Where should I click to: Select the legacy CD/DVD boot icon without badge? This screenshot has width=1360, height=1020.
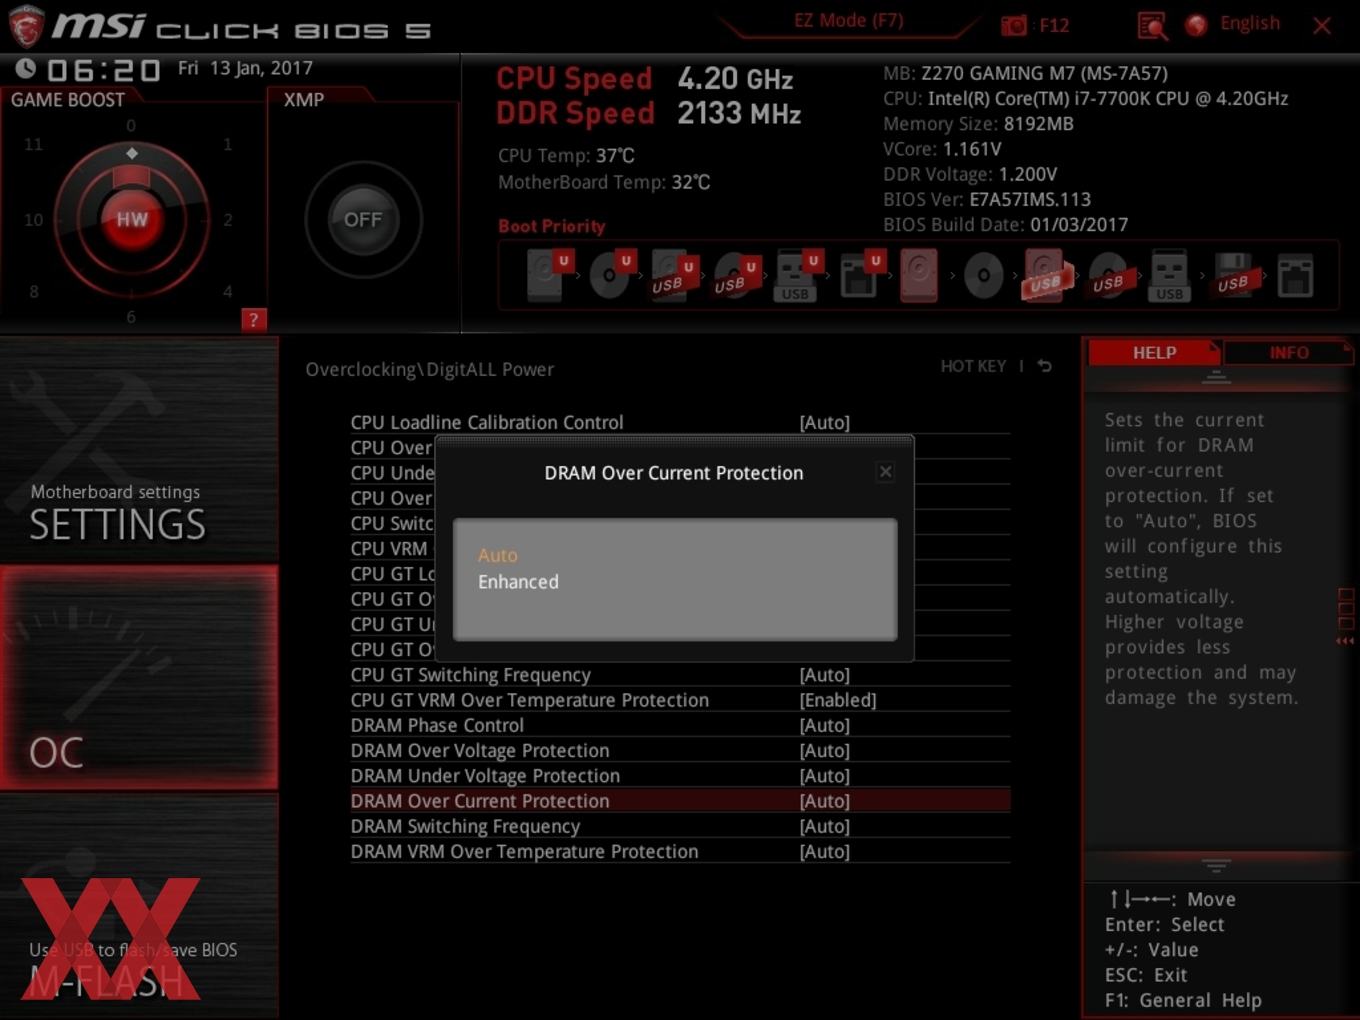[983, 275]
